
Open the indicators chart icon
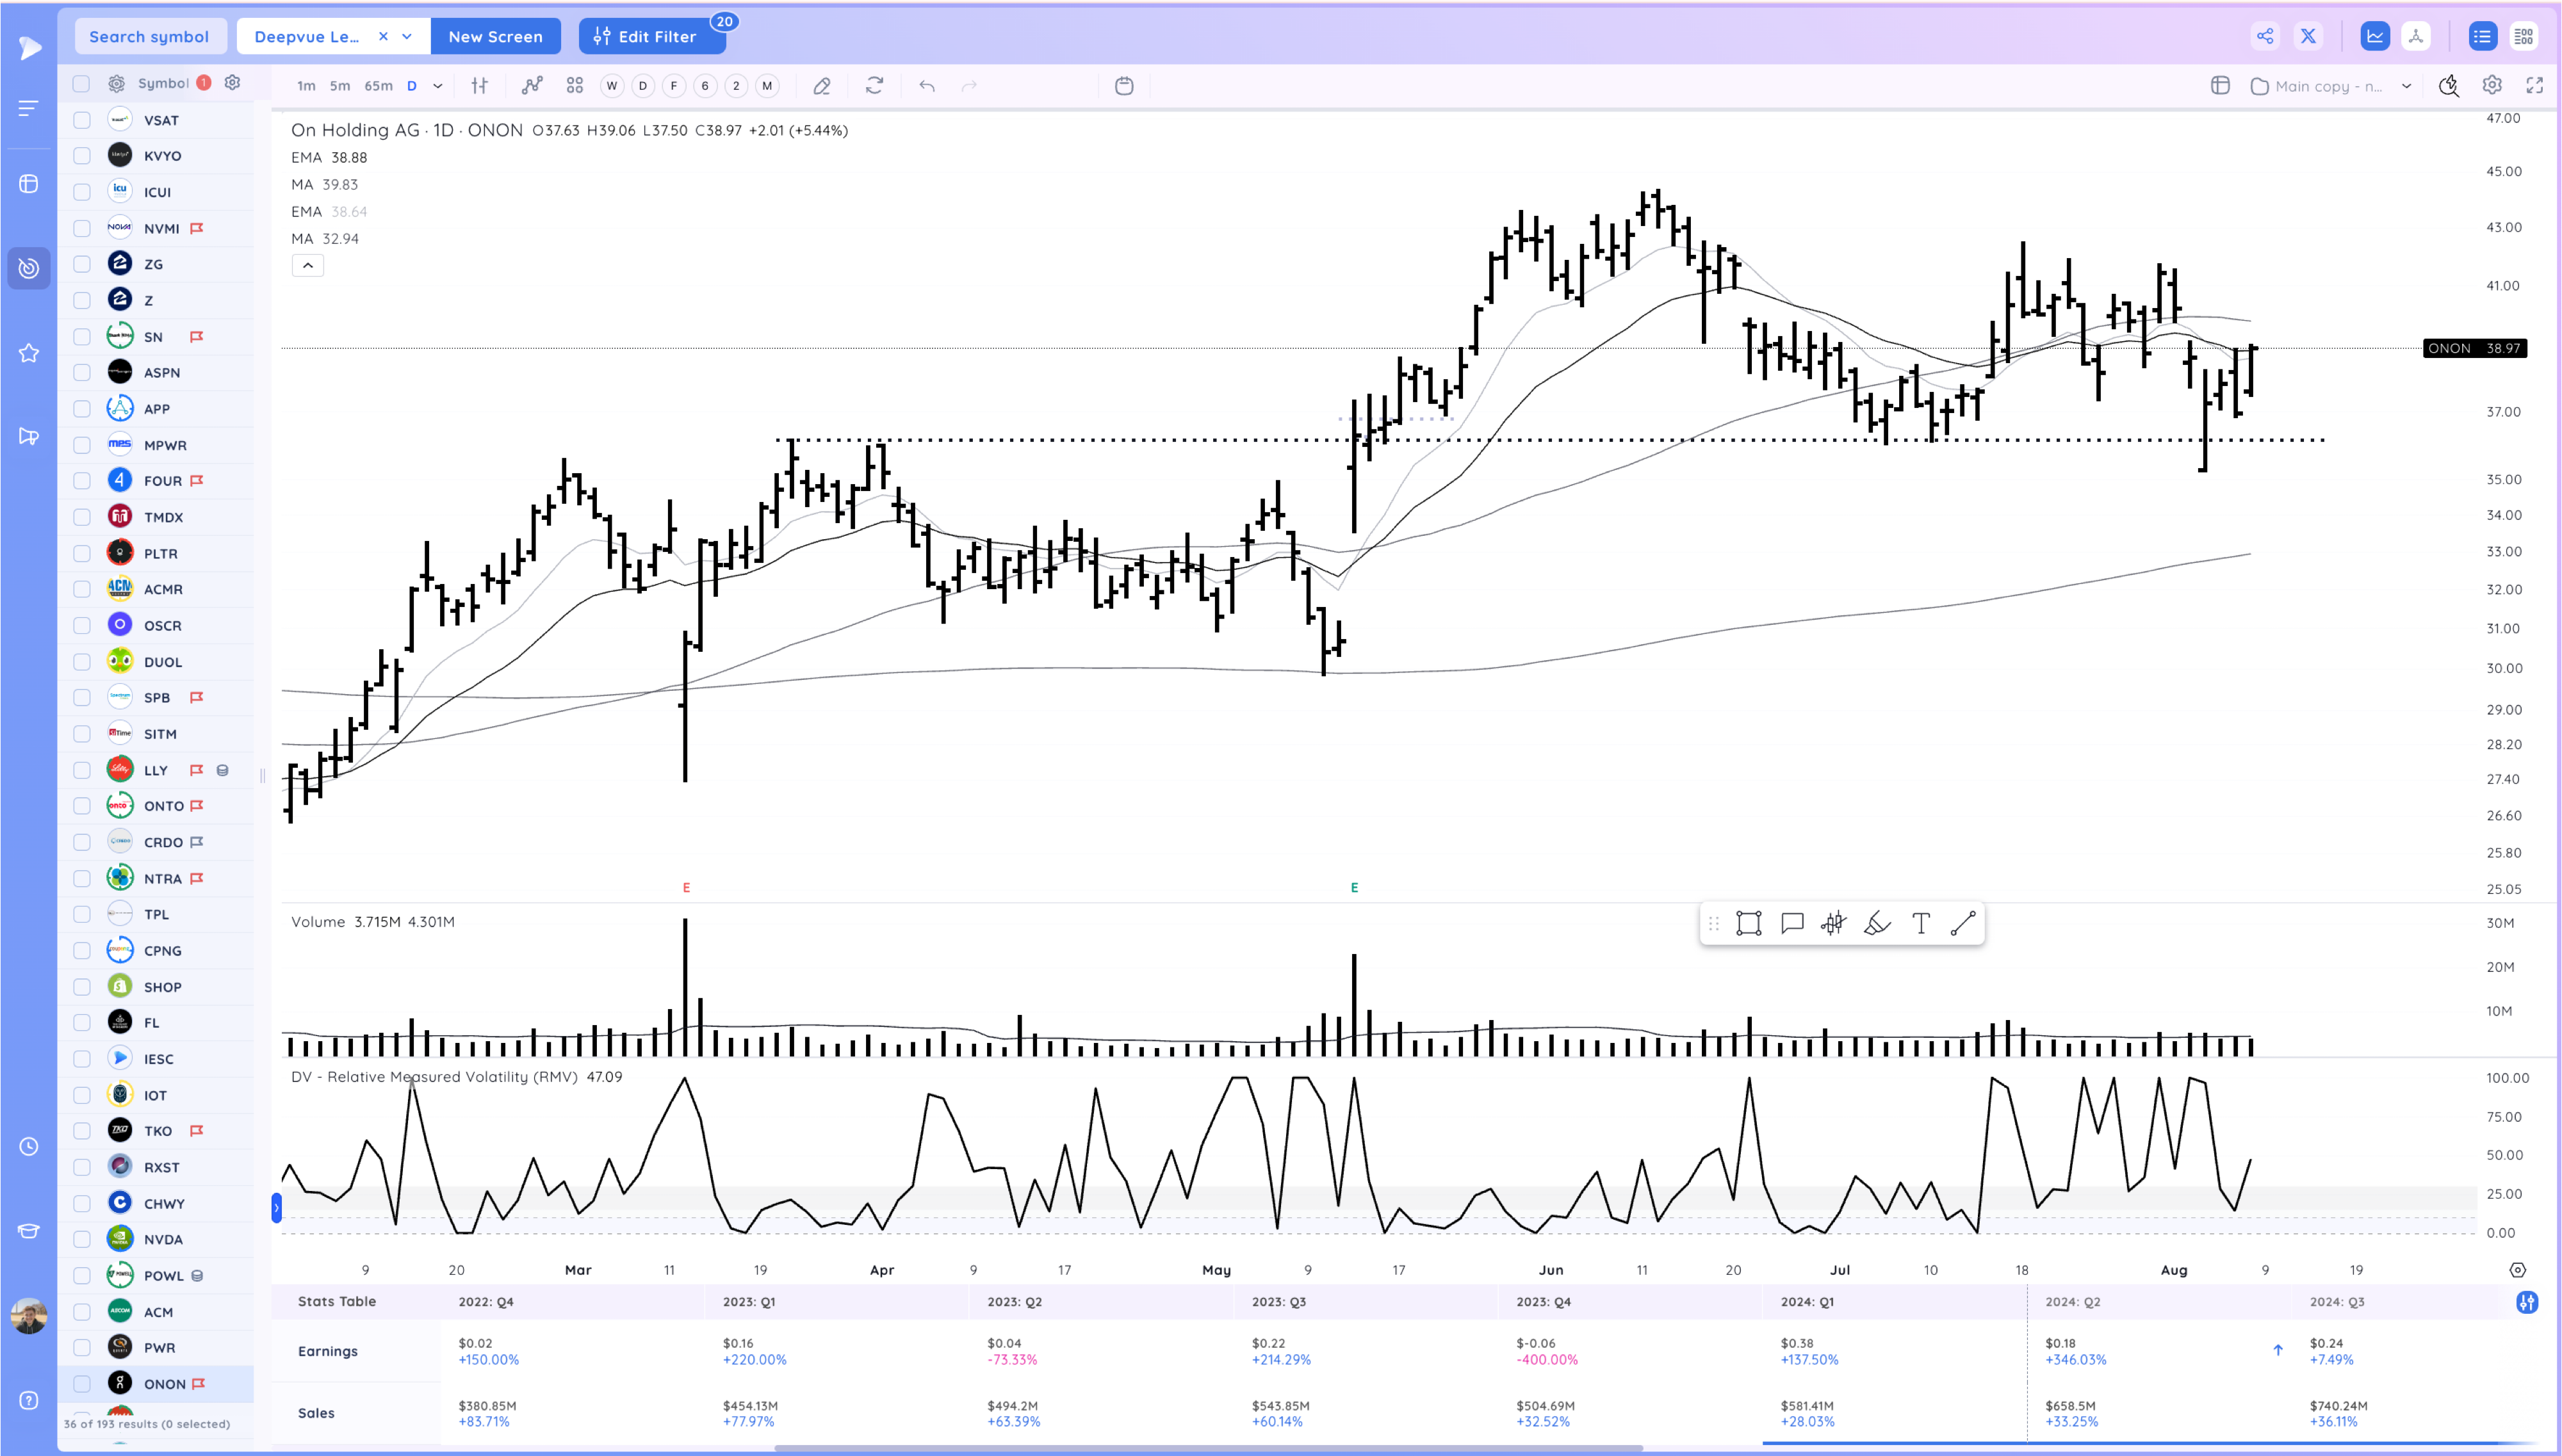[x=532, y=86]
